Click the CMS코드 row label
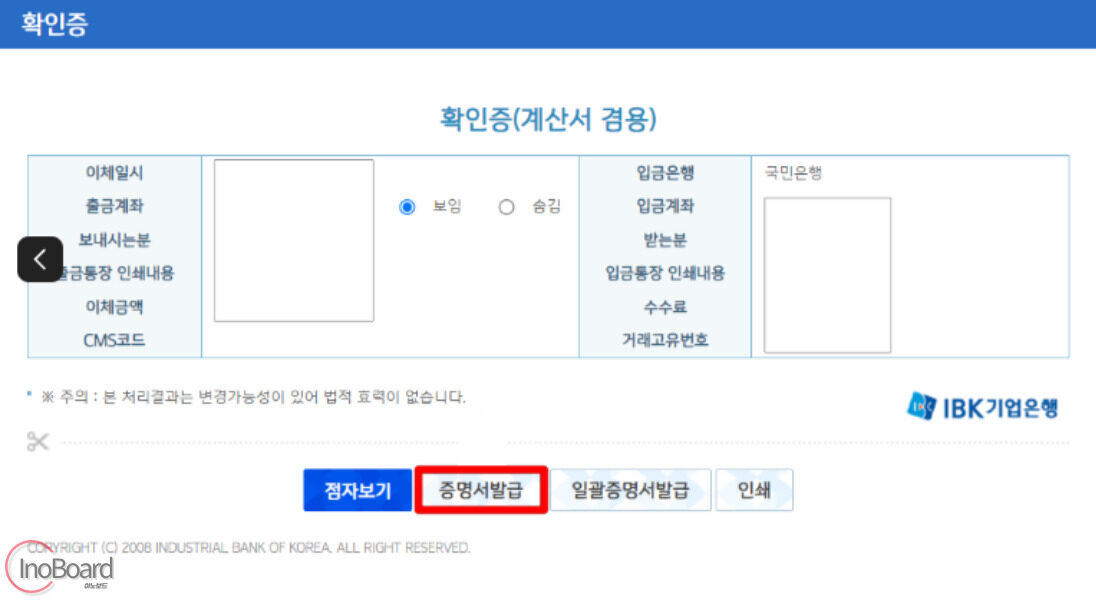Image resolution: width=1096 pixels, height=600 pixels. pyautogui.click(x=114, y=341)
